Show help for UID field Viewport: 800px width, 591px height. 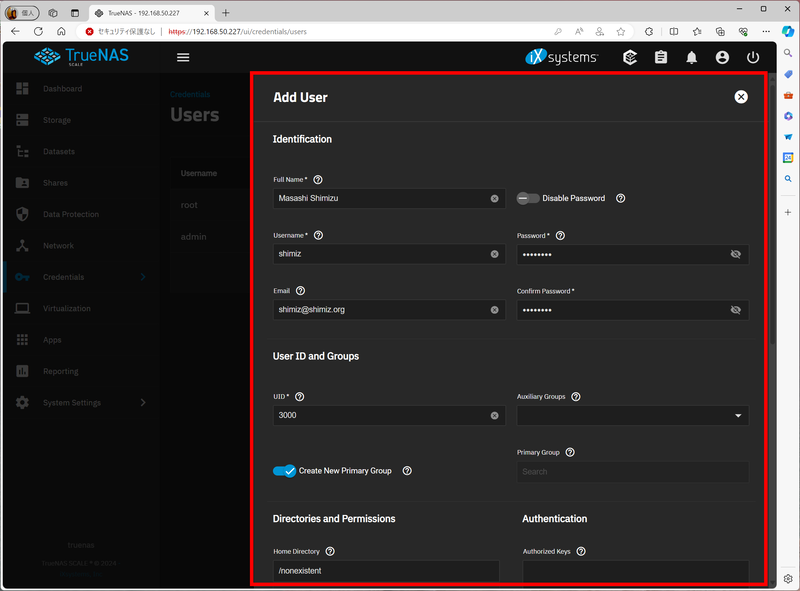[x=300, y=397]
